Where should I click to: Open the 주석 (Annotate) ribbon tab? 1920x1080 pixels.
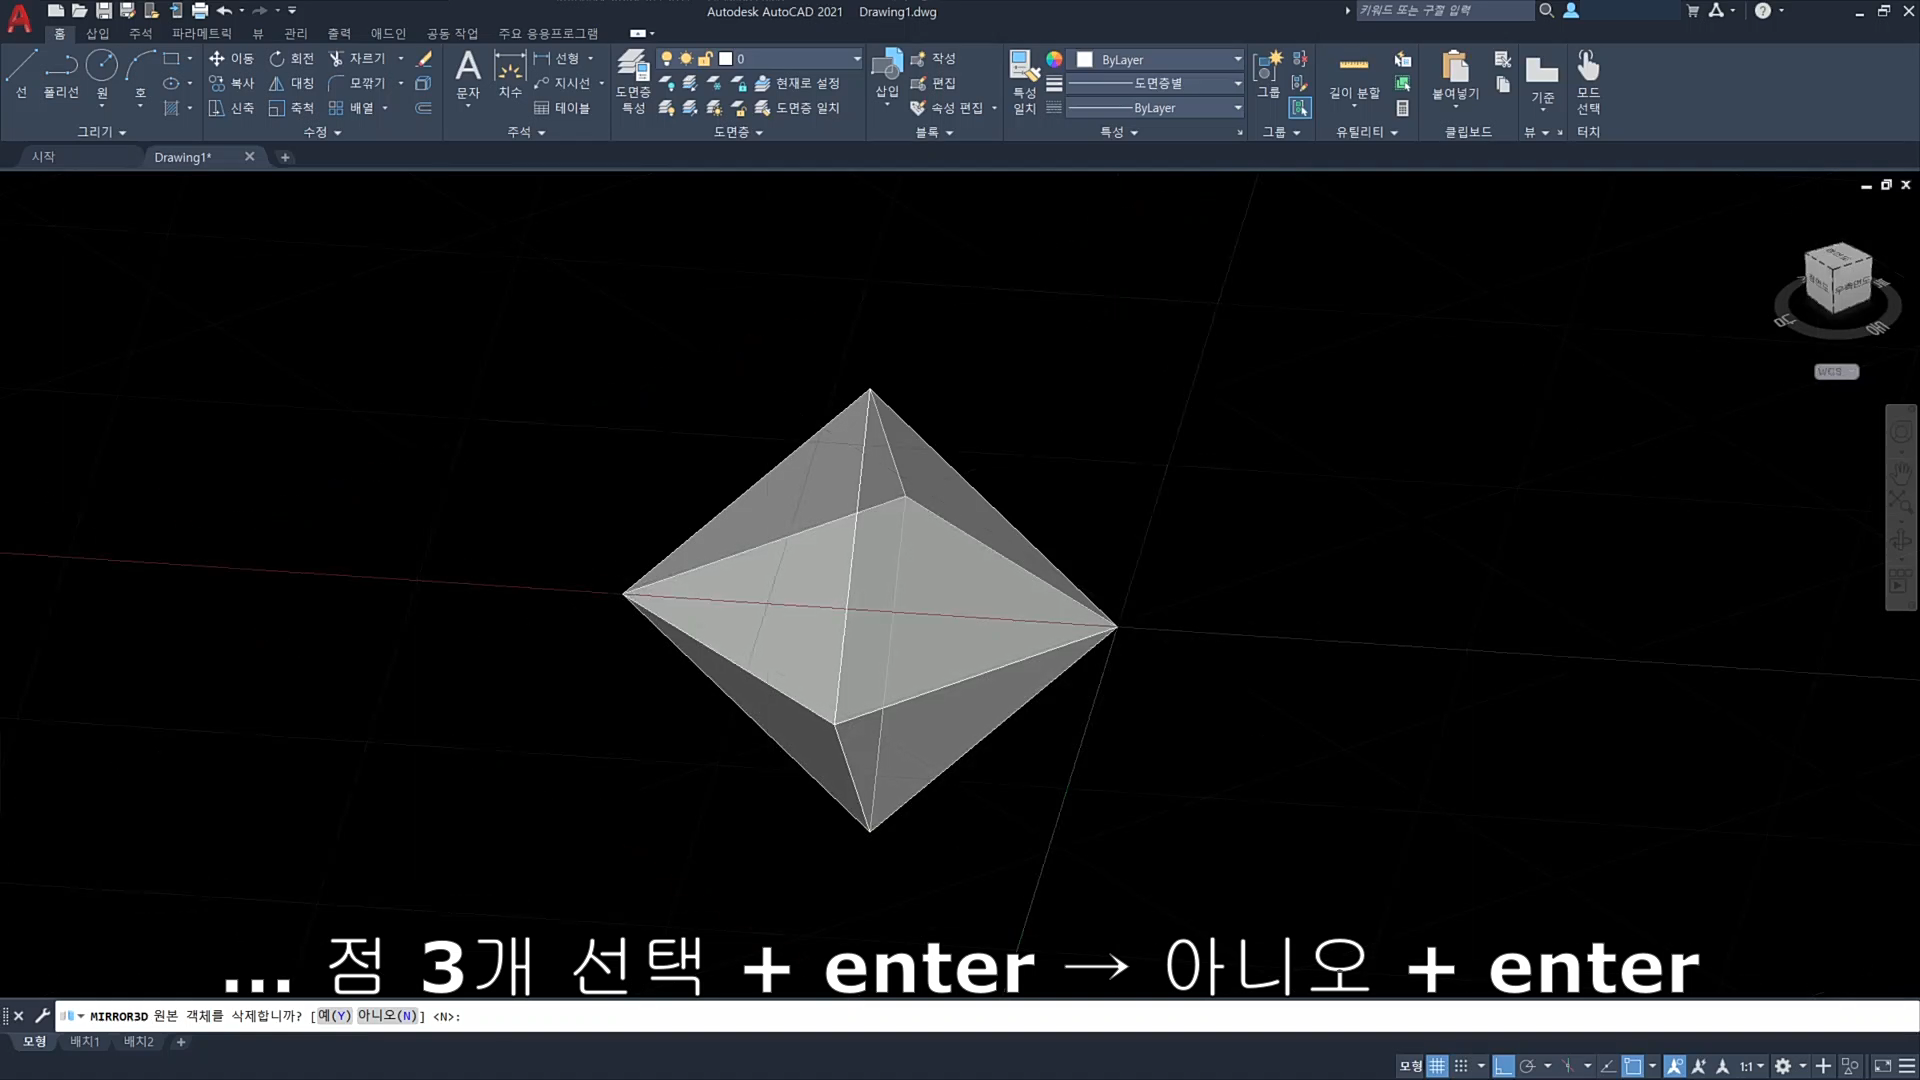click(140, 34)
